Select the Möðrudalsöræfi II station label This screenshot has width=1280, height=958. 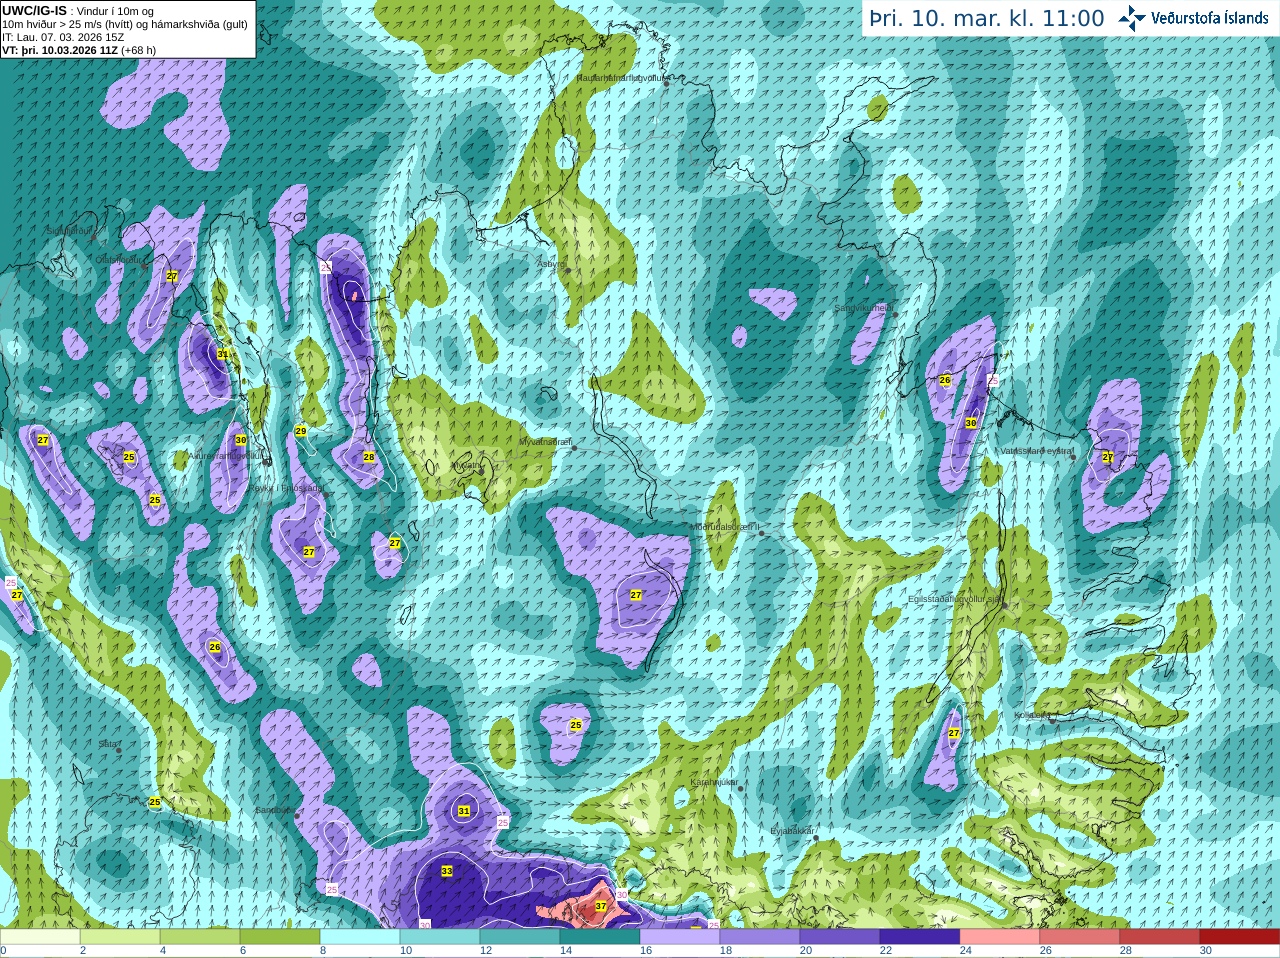pyautogui.click(x=726, y=526)
